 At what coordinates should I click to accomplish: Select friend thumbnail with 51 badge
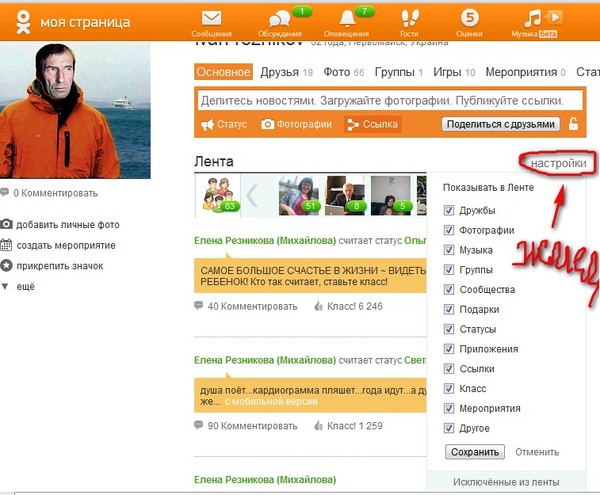coord(298,195)
